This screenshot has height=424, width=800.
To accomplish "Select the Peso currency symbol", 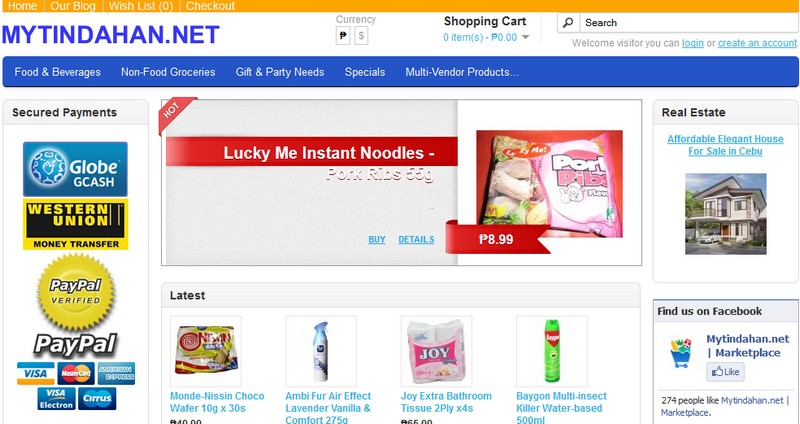I will click(343, 36).
